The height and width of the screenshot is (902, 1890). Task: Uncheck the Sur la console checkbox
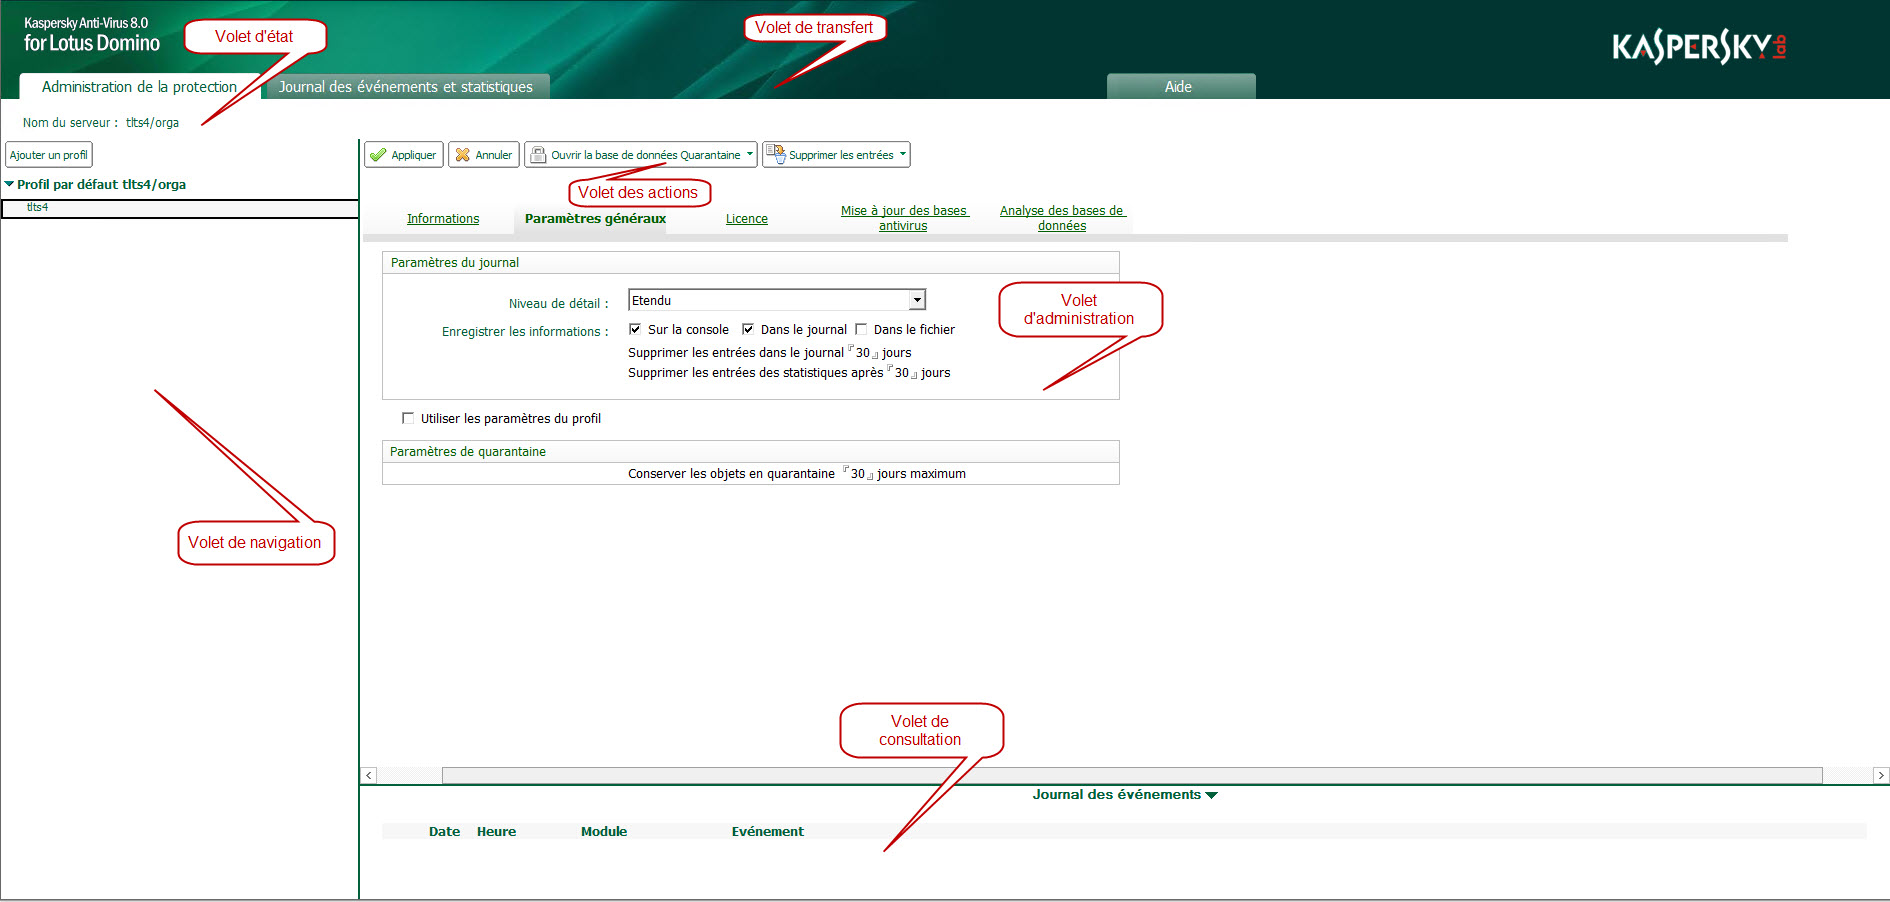click(x=635, y=329)
